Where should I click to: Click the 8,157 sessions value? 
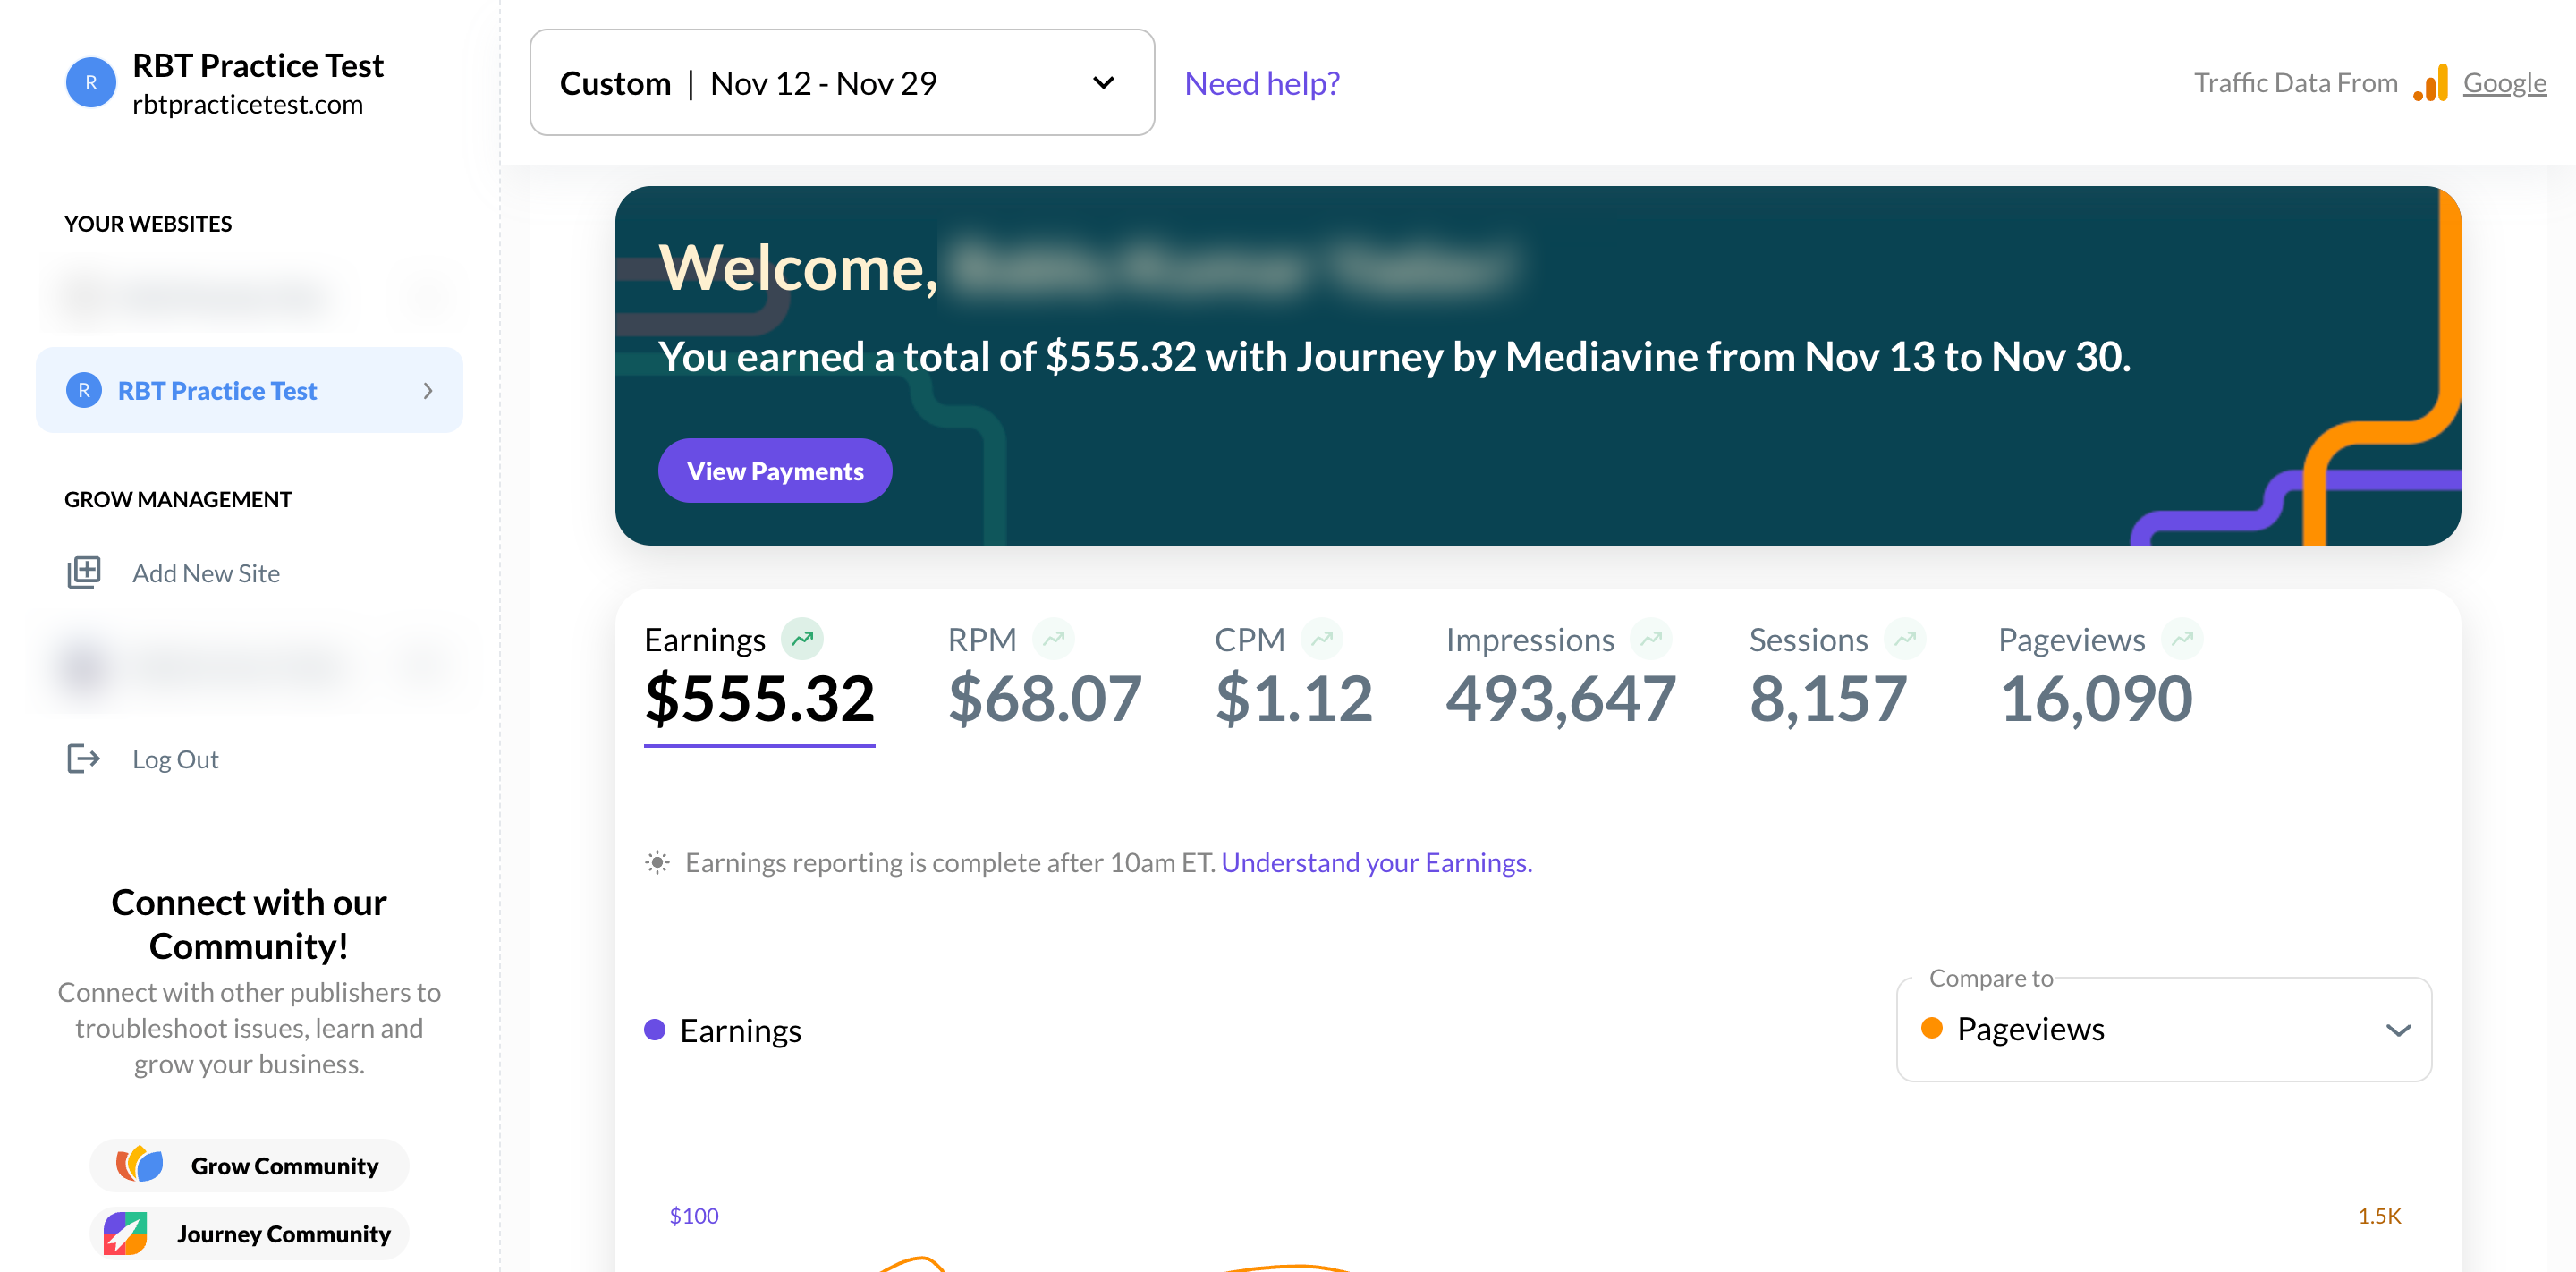pos(1829,698)
